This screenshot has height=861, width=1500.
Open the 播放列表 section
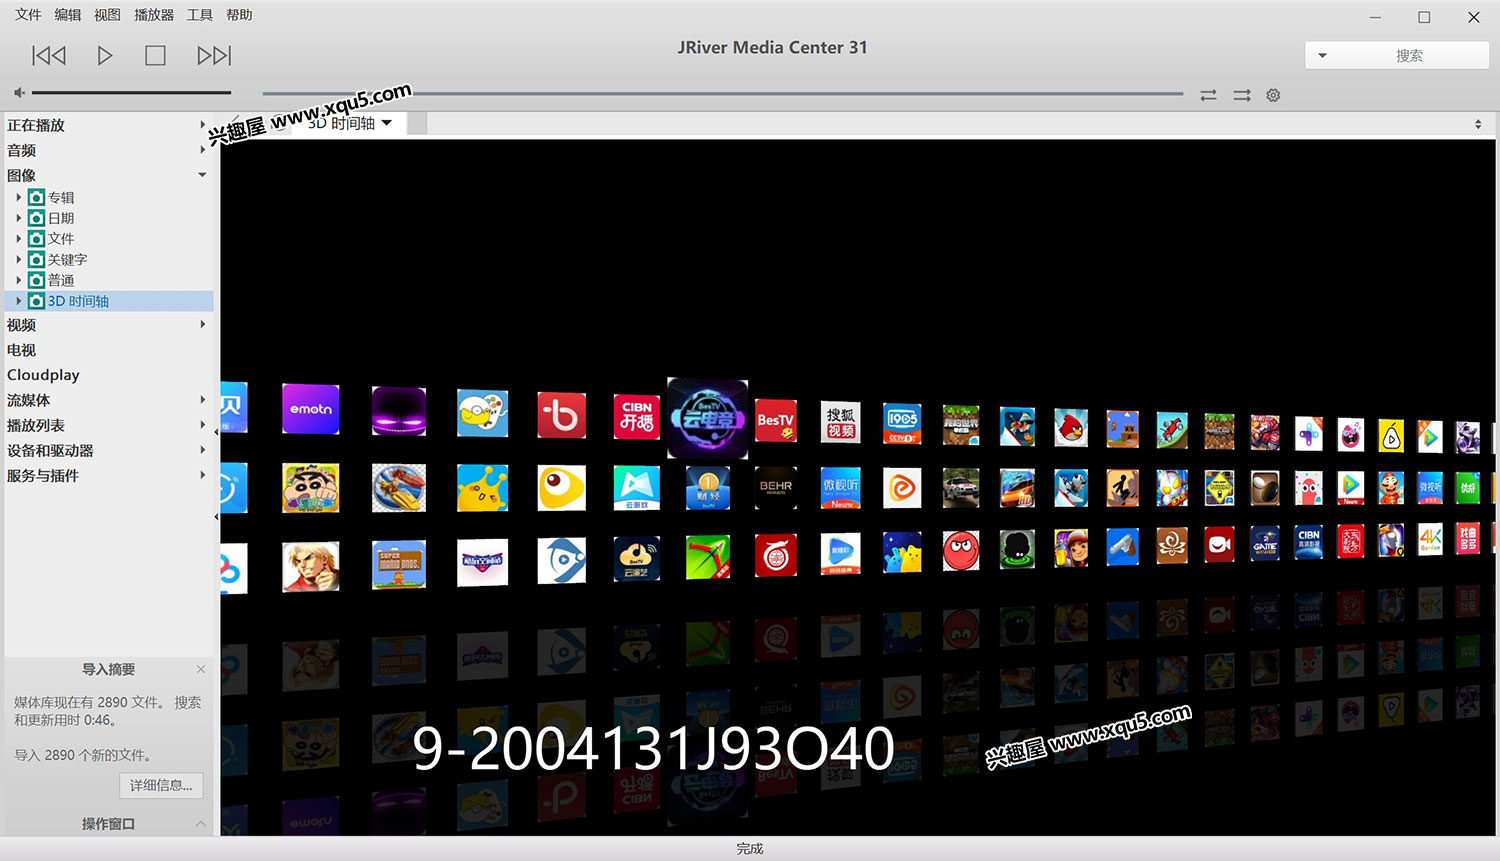36,425
